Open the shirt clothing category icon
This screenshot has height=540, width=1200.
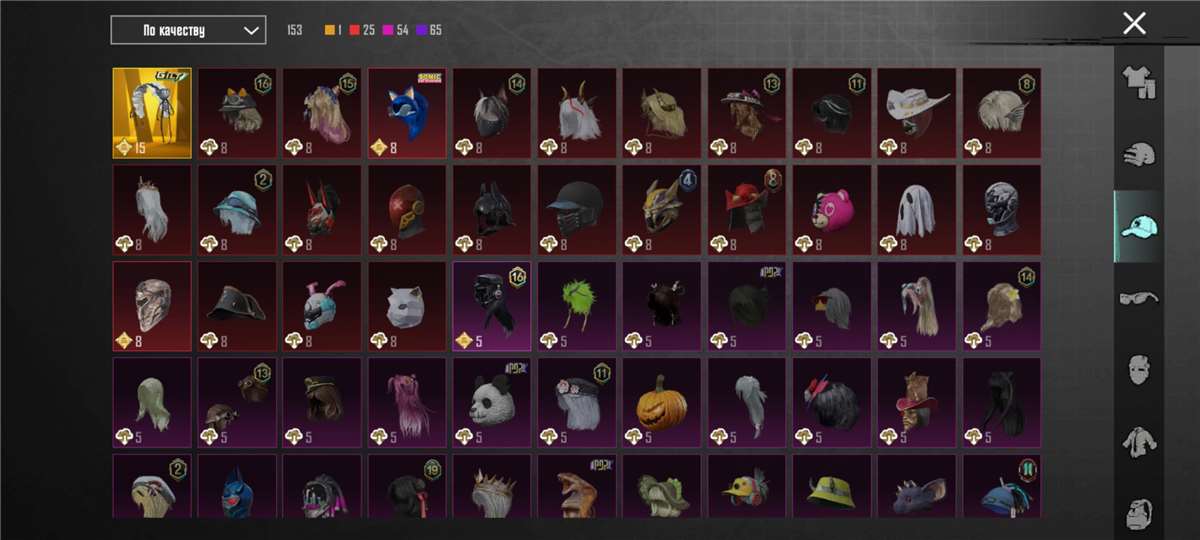tap(1138, 83)
